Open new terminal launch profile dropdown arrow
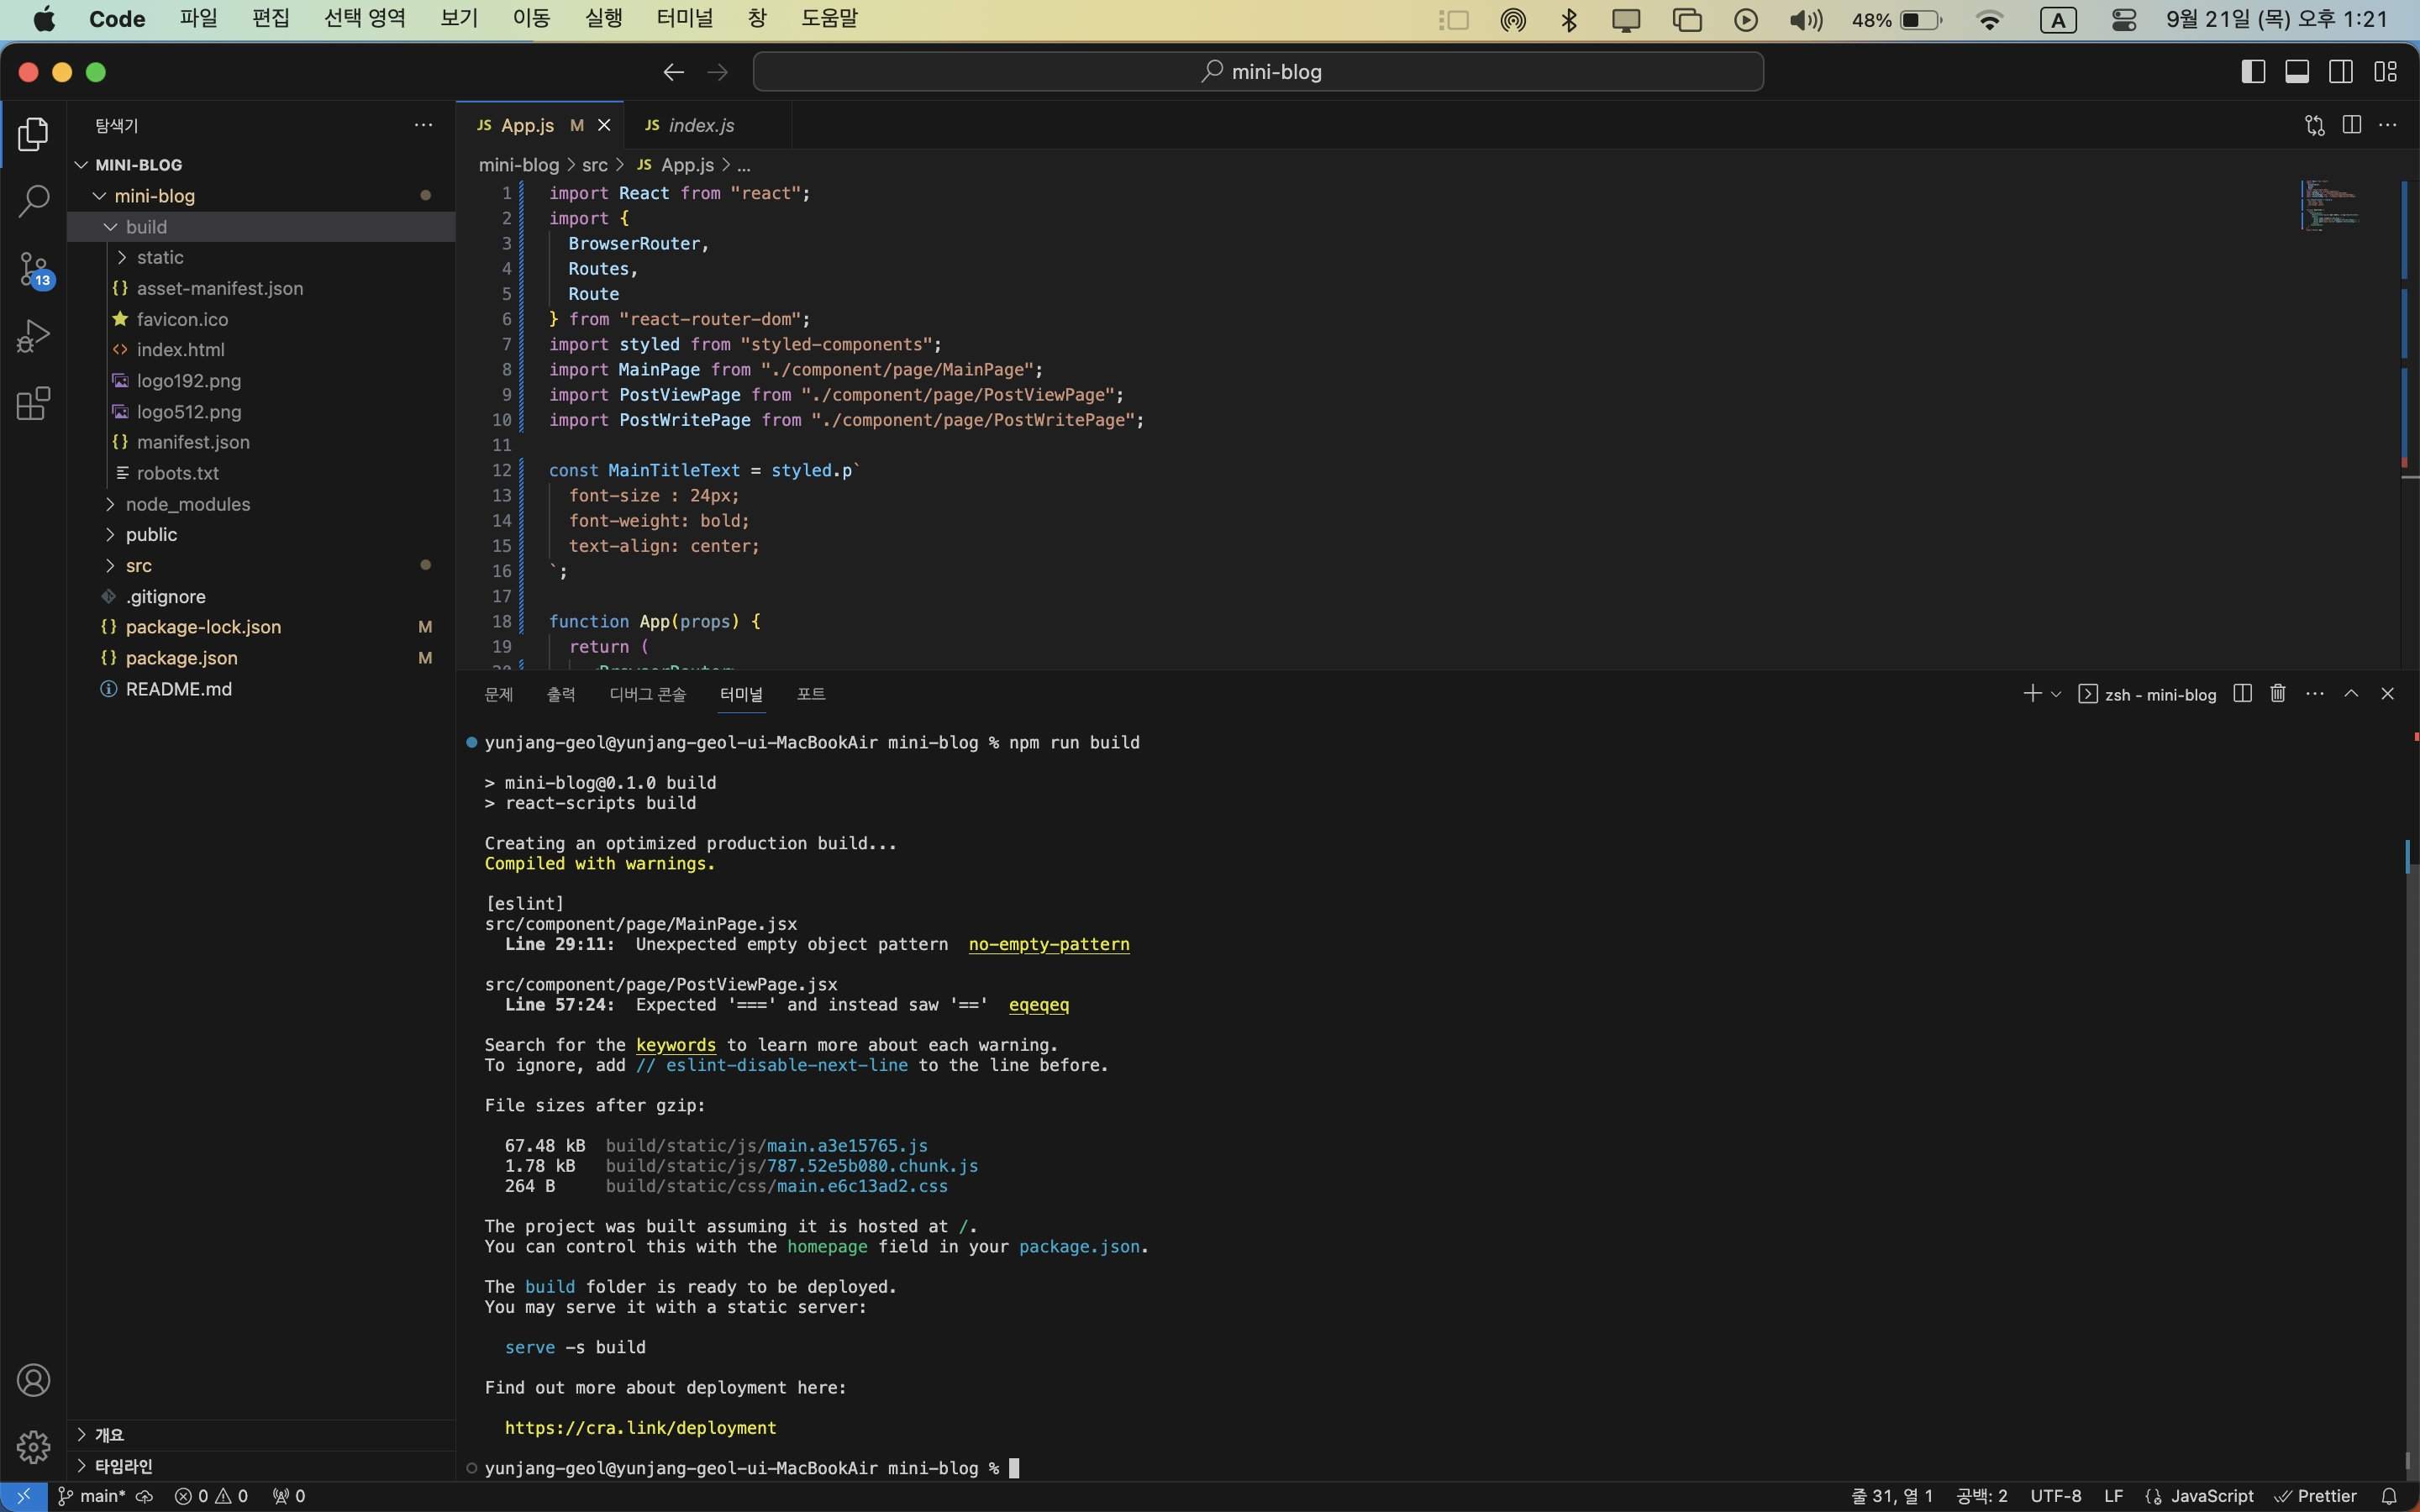This screenshot has width=2420, height=1512. click(2056, 694)
